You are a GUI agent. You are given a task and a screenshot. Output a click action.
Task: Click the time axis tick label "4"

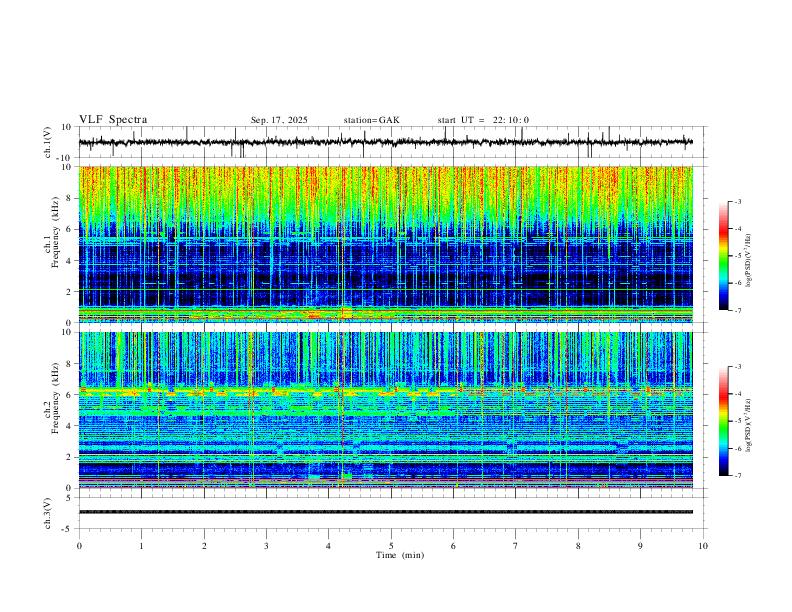328,546
